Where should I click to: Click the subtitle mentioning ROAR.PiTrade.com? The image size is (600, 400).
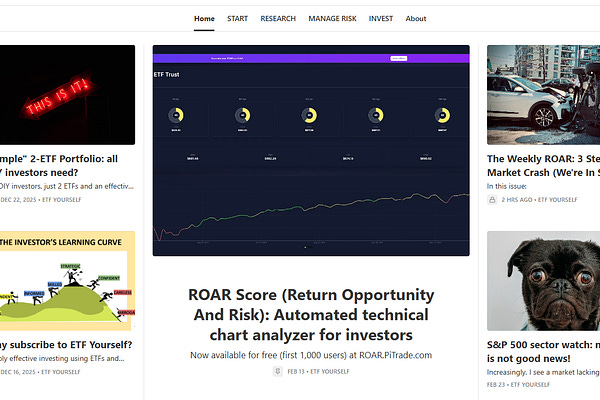(x=311, y=355)
